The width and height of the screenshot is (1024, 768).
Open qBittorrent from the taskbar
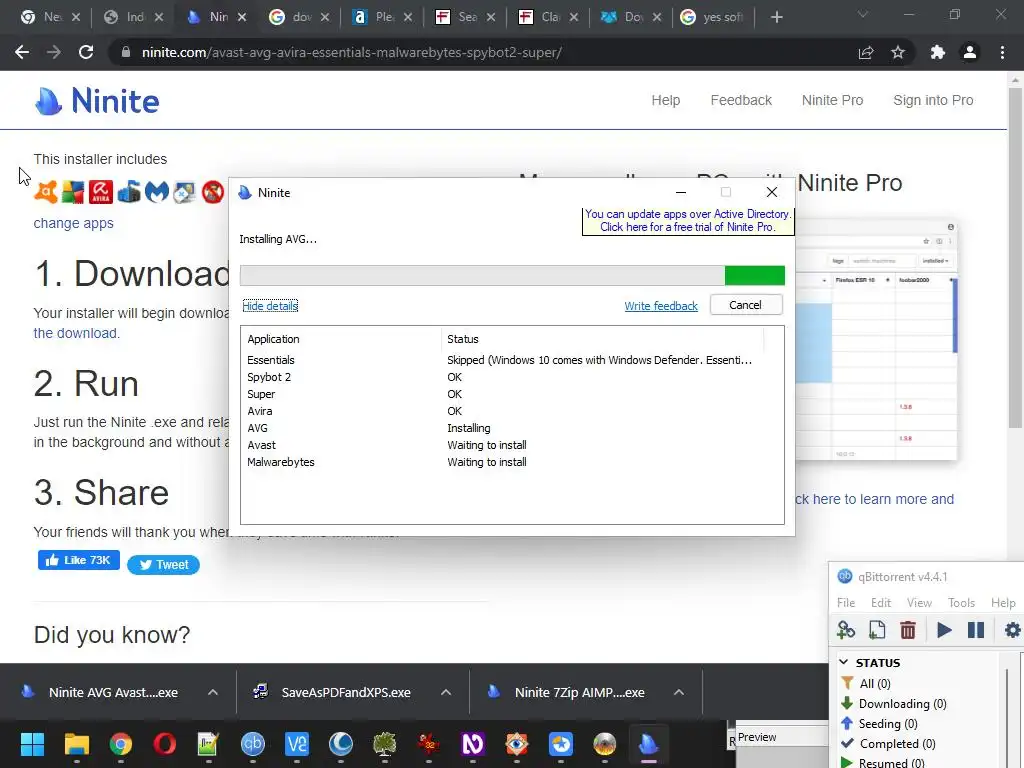pyautogui.click(x=253, y=744)
